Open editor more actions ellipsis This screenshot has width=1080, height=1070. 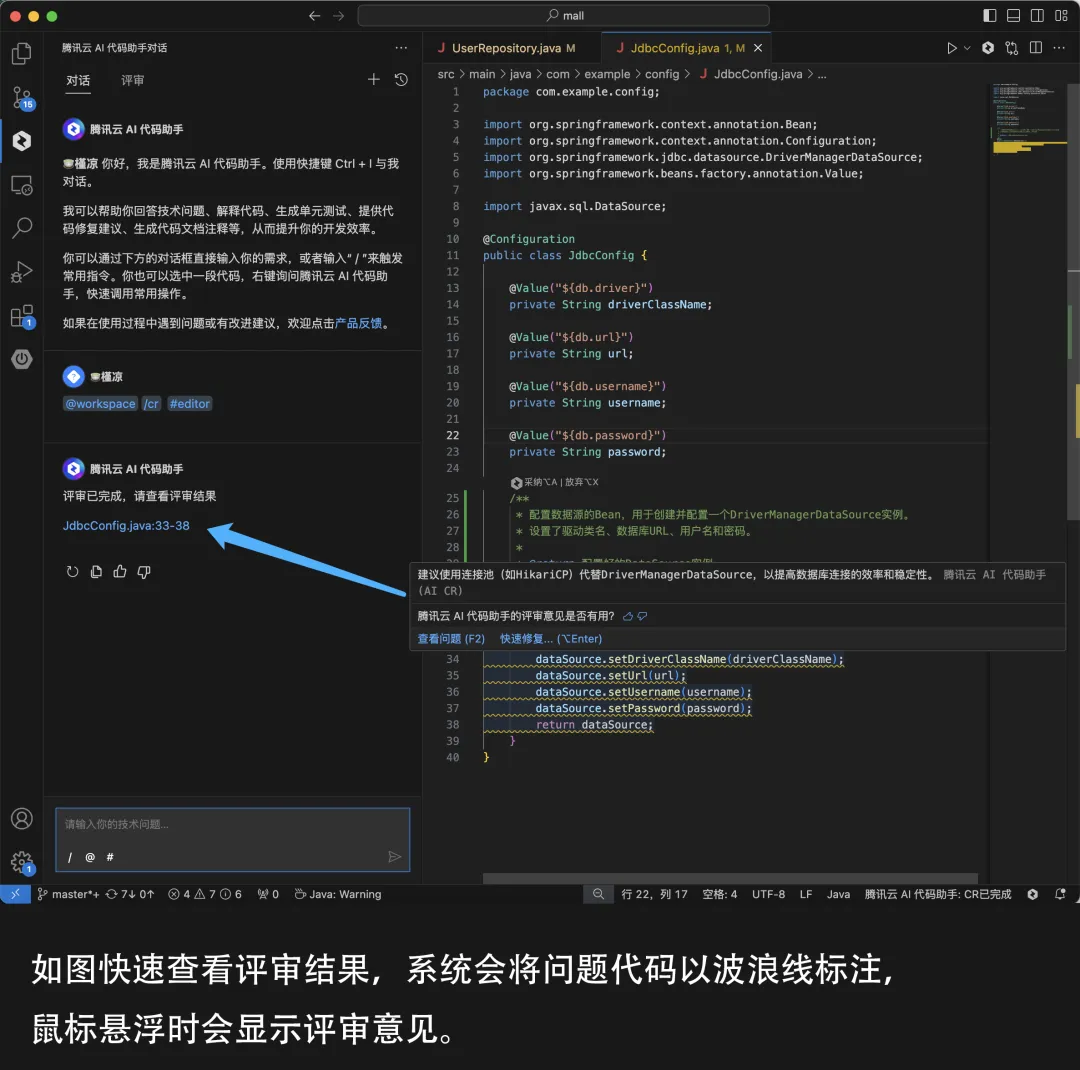1059,48
